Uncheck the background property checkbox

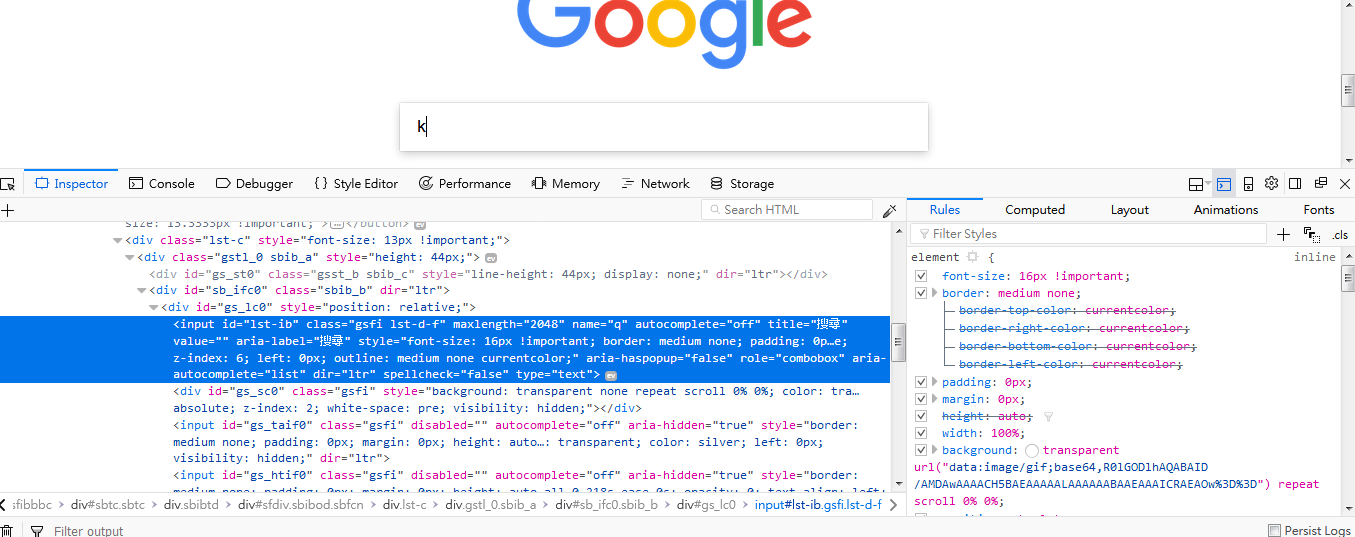point(922,450)
